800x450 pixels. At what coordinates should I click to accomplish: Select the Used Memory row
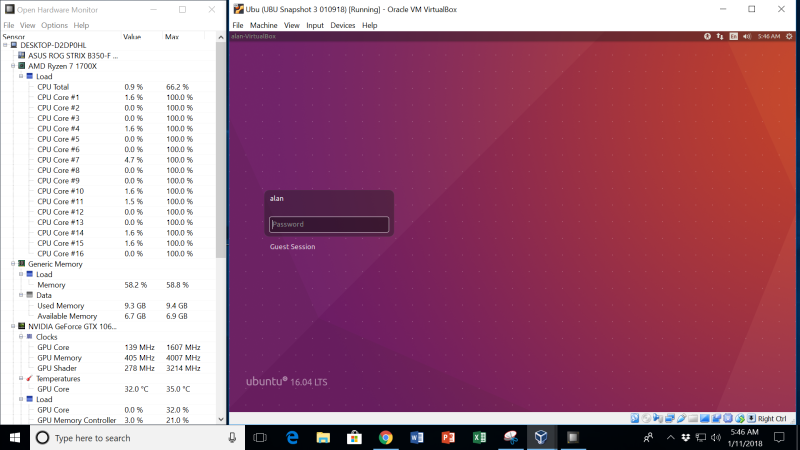point(108,306)
